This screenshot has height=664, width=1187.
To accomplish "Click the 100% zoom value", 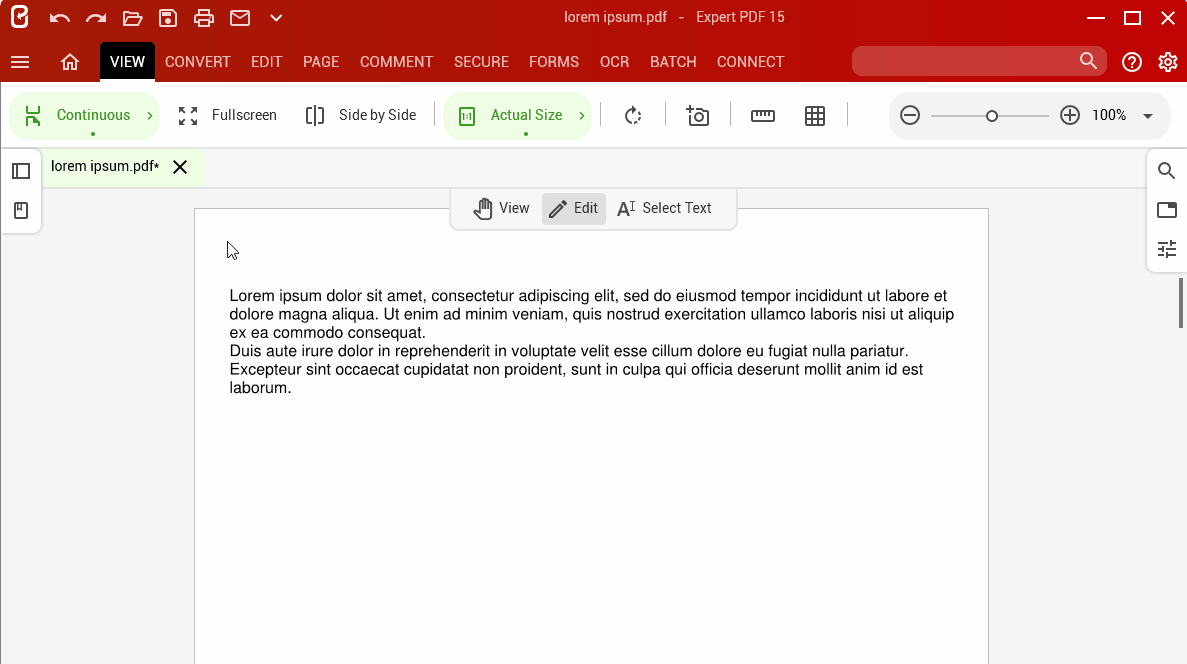I will (1109, 115).
